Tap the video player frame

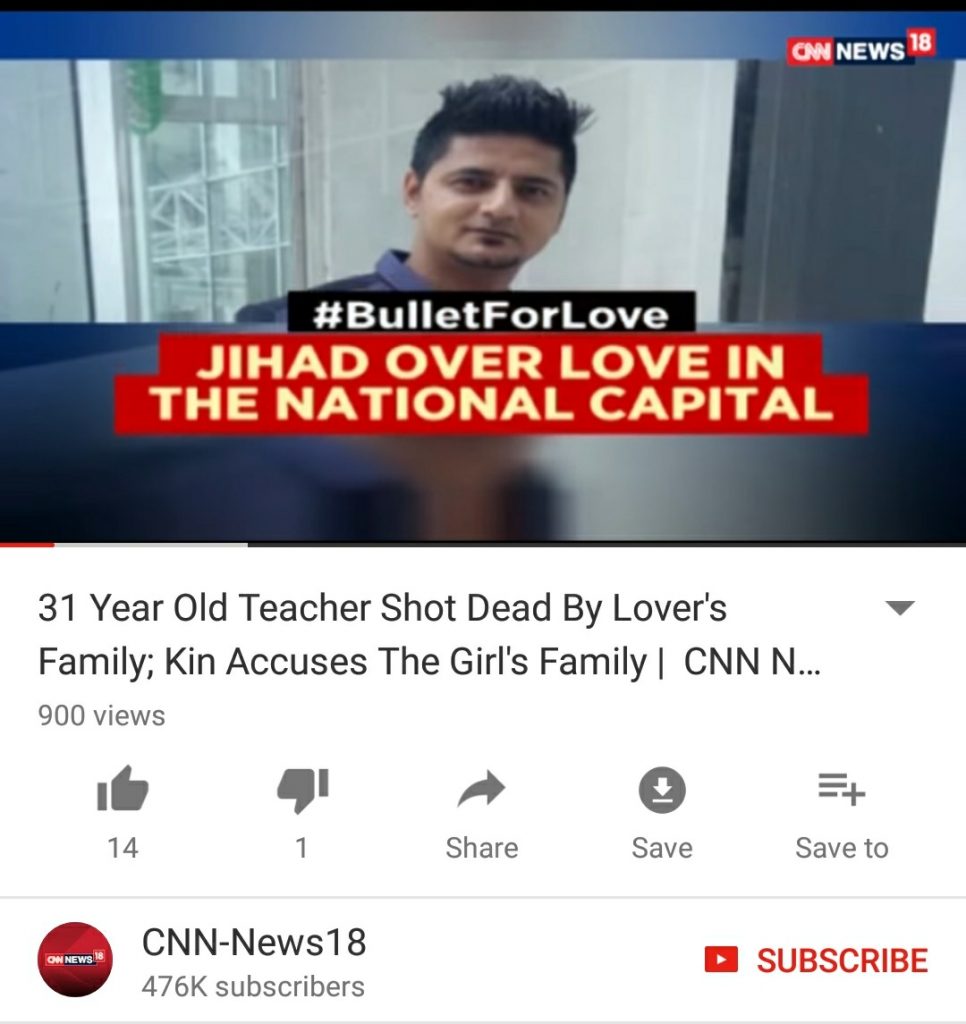coord(483,276)
